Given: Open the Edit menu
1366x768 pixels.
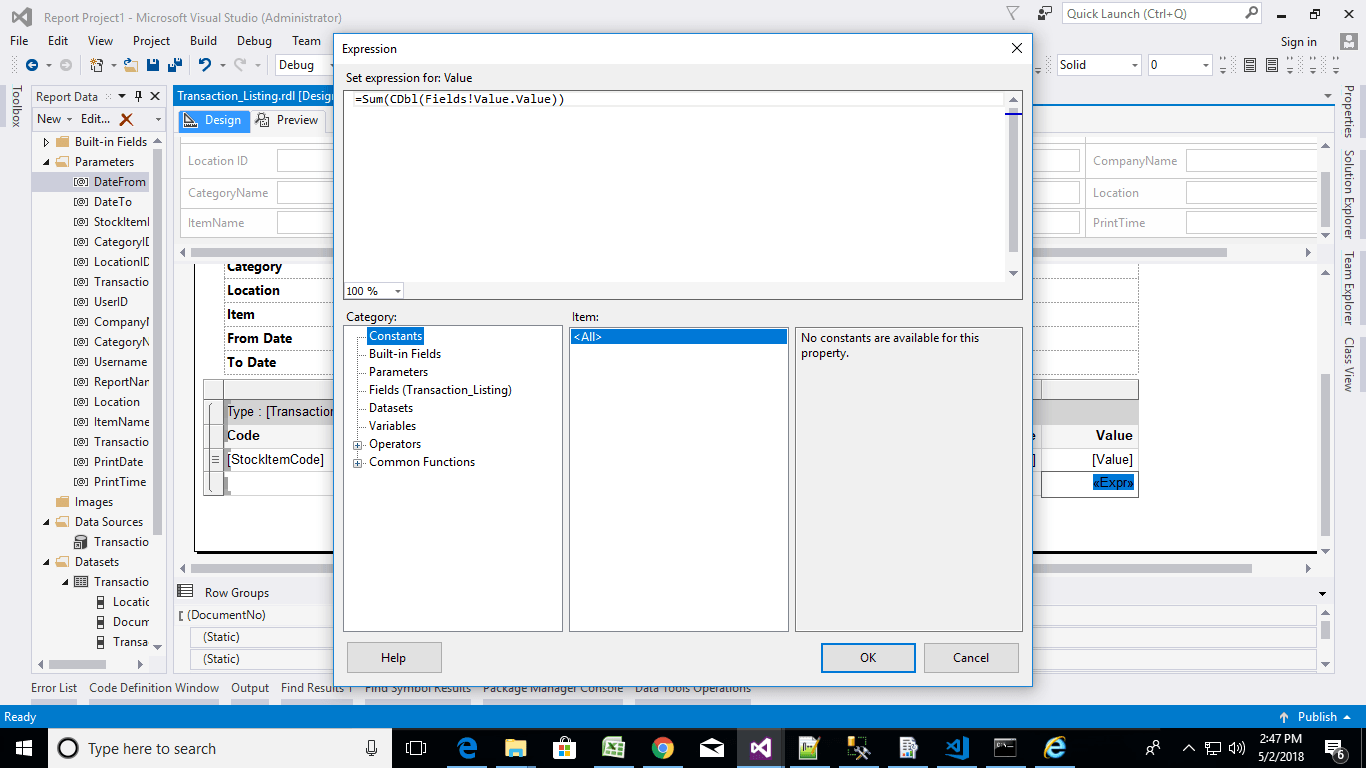Looking at the screenshot, I should pos(58,41).
